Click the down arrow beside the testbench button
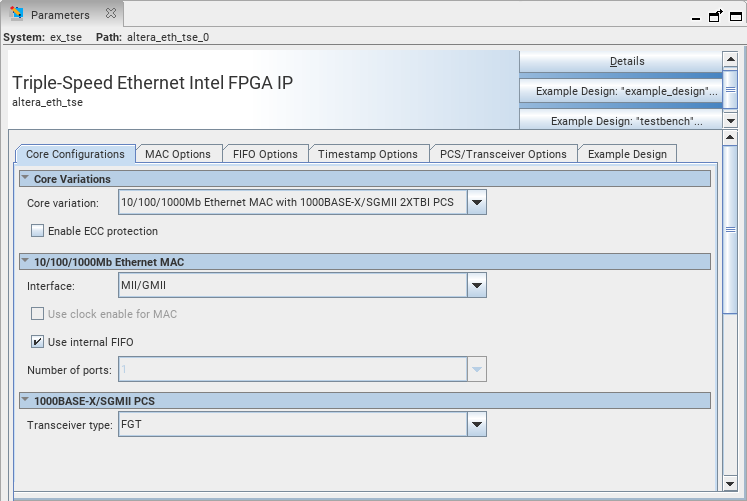 pos(730,120)
